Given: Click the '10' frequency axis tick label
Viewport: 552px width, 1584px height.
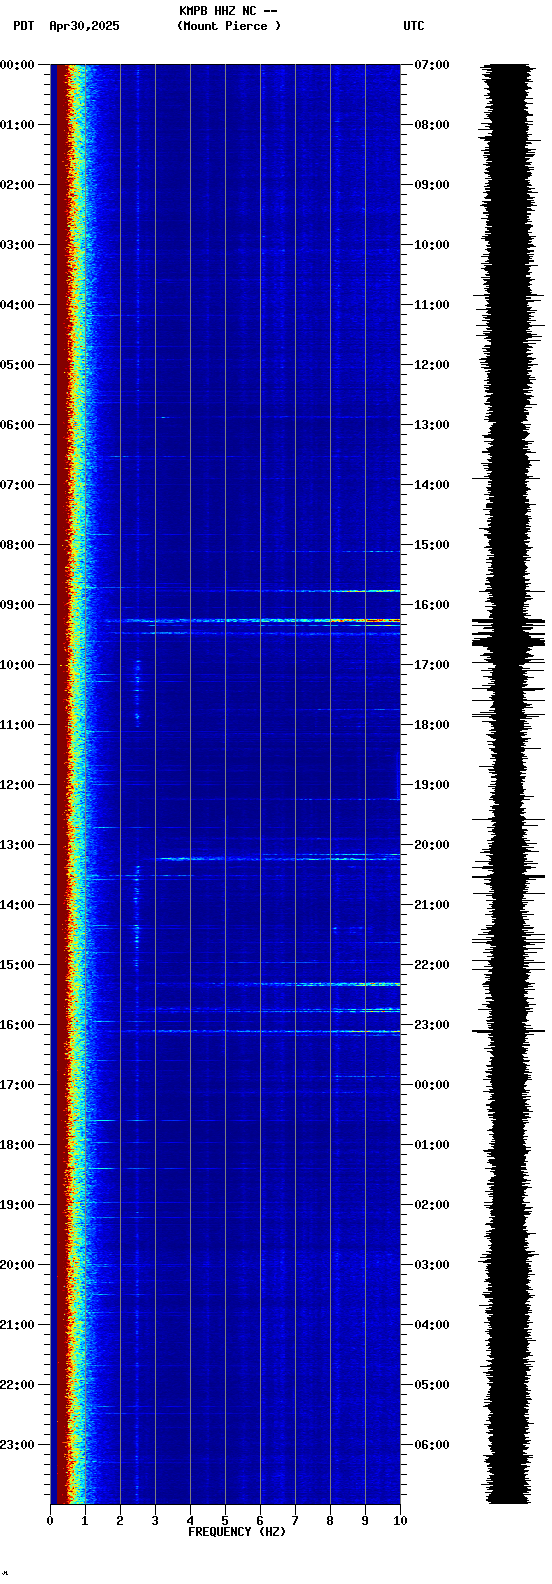Looking at the screenshot, I should 400,1521.
